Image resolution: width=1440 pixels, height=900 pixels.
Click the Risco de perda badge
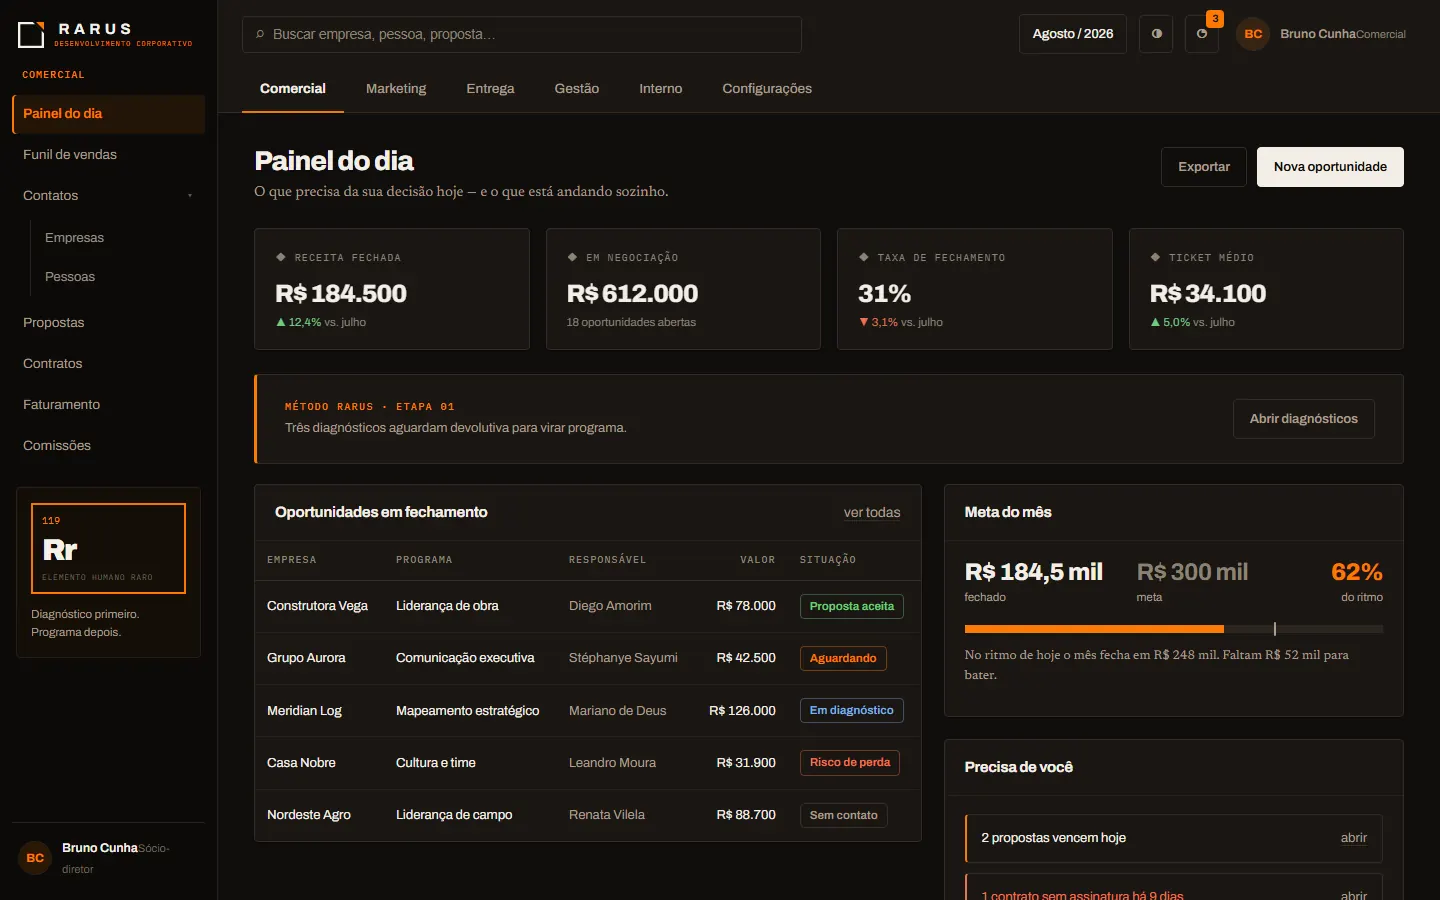tap(850, 762)
